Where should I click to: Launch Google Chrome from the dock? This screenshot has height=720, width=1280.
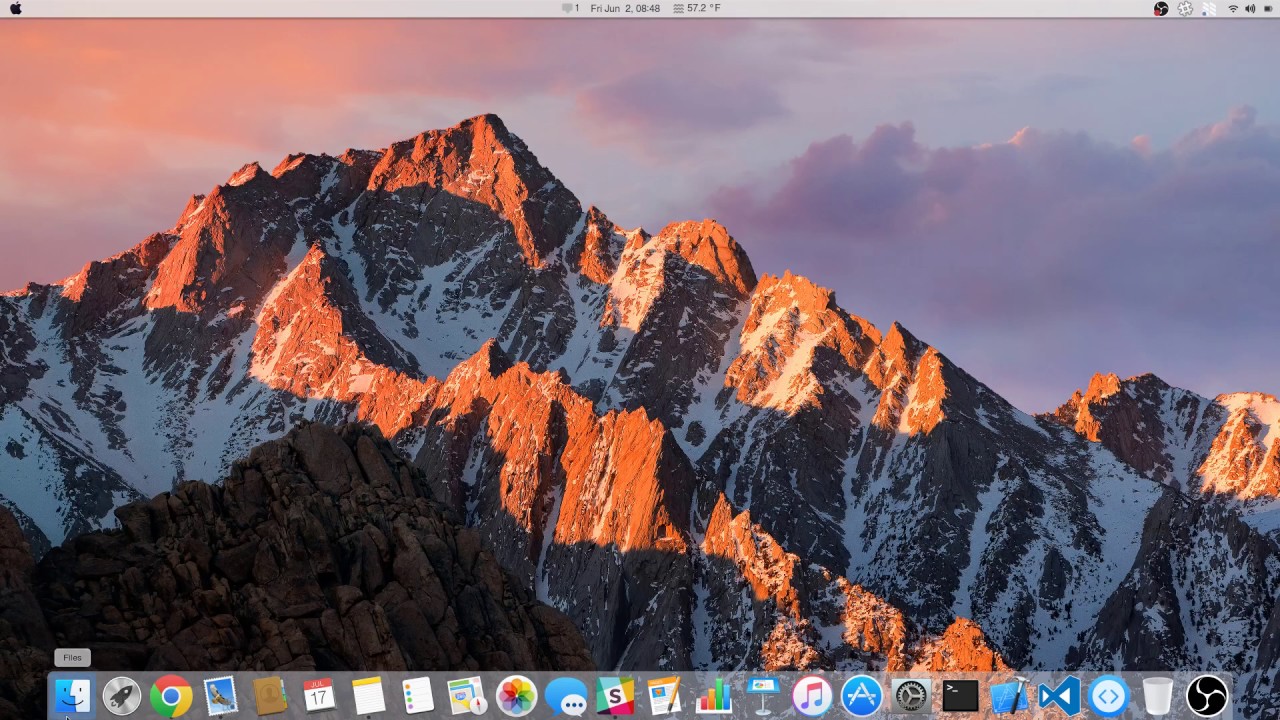(x=171, y=696)
